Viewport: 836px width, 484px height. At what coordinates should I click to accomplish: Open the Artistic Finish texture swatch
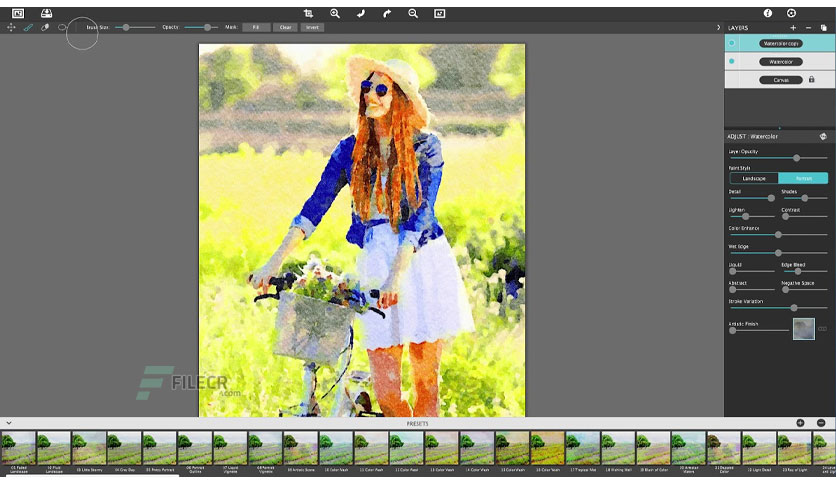pos(803,329)
